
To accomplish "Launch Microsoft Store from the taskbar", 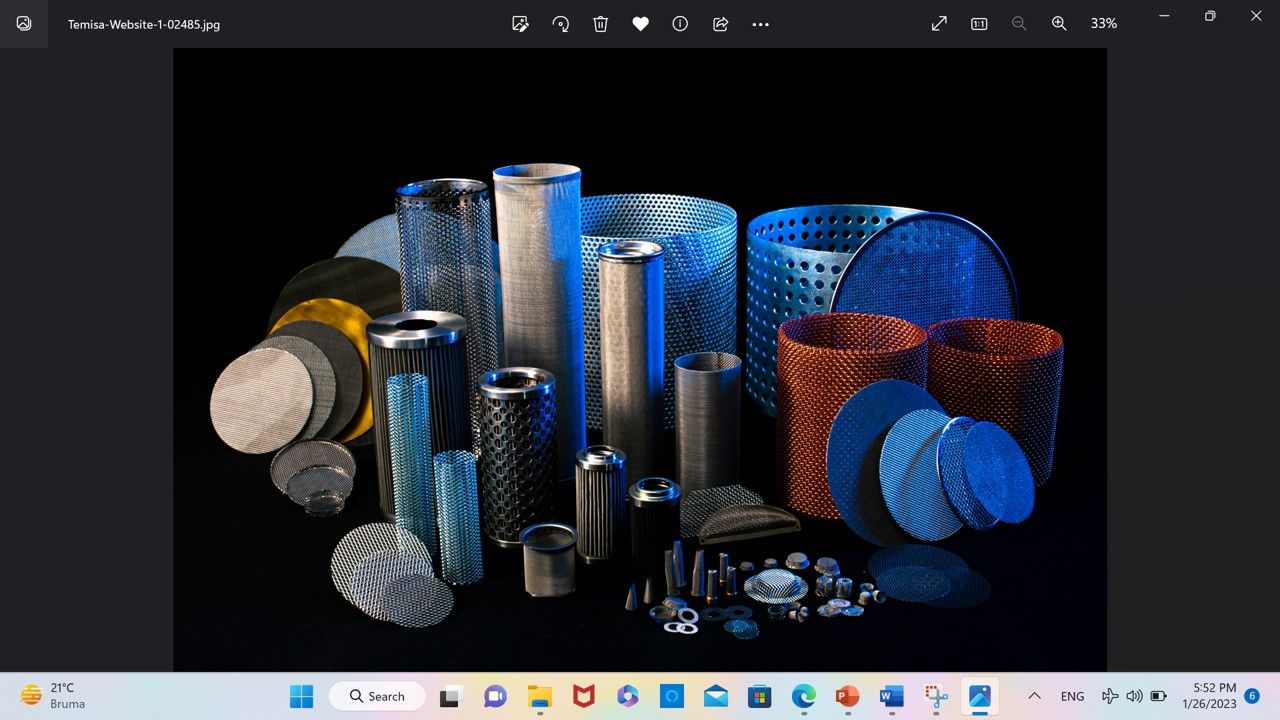I will coord(760,696).
